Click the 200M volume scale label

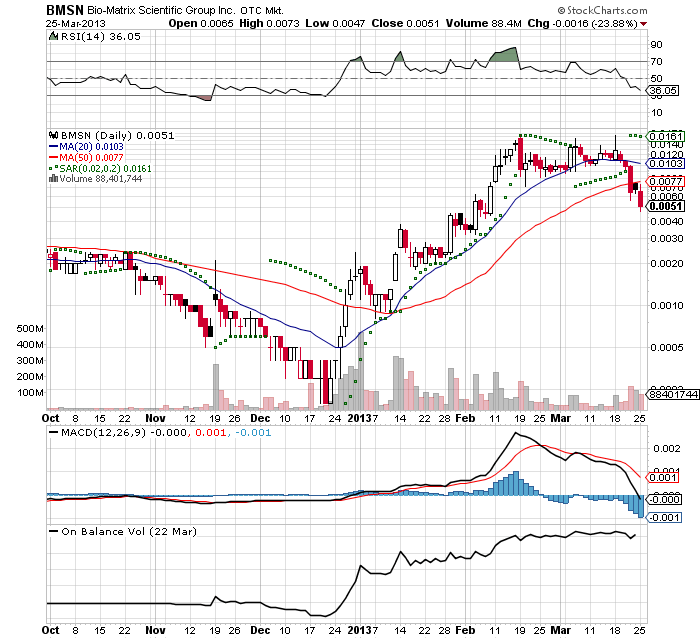(30, 376)
